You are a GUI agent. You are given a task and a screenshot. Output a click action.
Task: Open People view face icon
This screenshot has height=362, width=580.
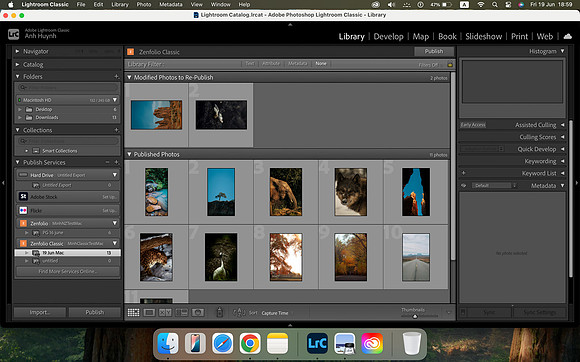[x=198, y=312]
